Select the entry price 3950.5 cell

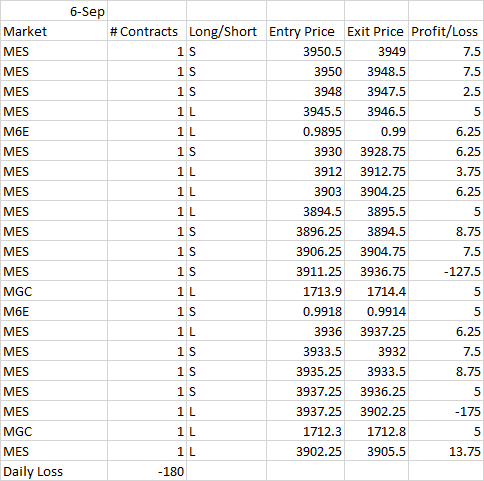305,51
